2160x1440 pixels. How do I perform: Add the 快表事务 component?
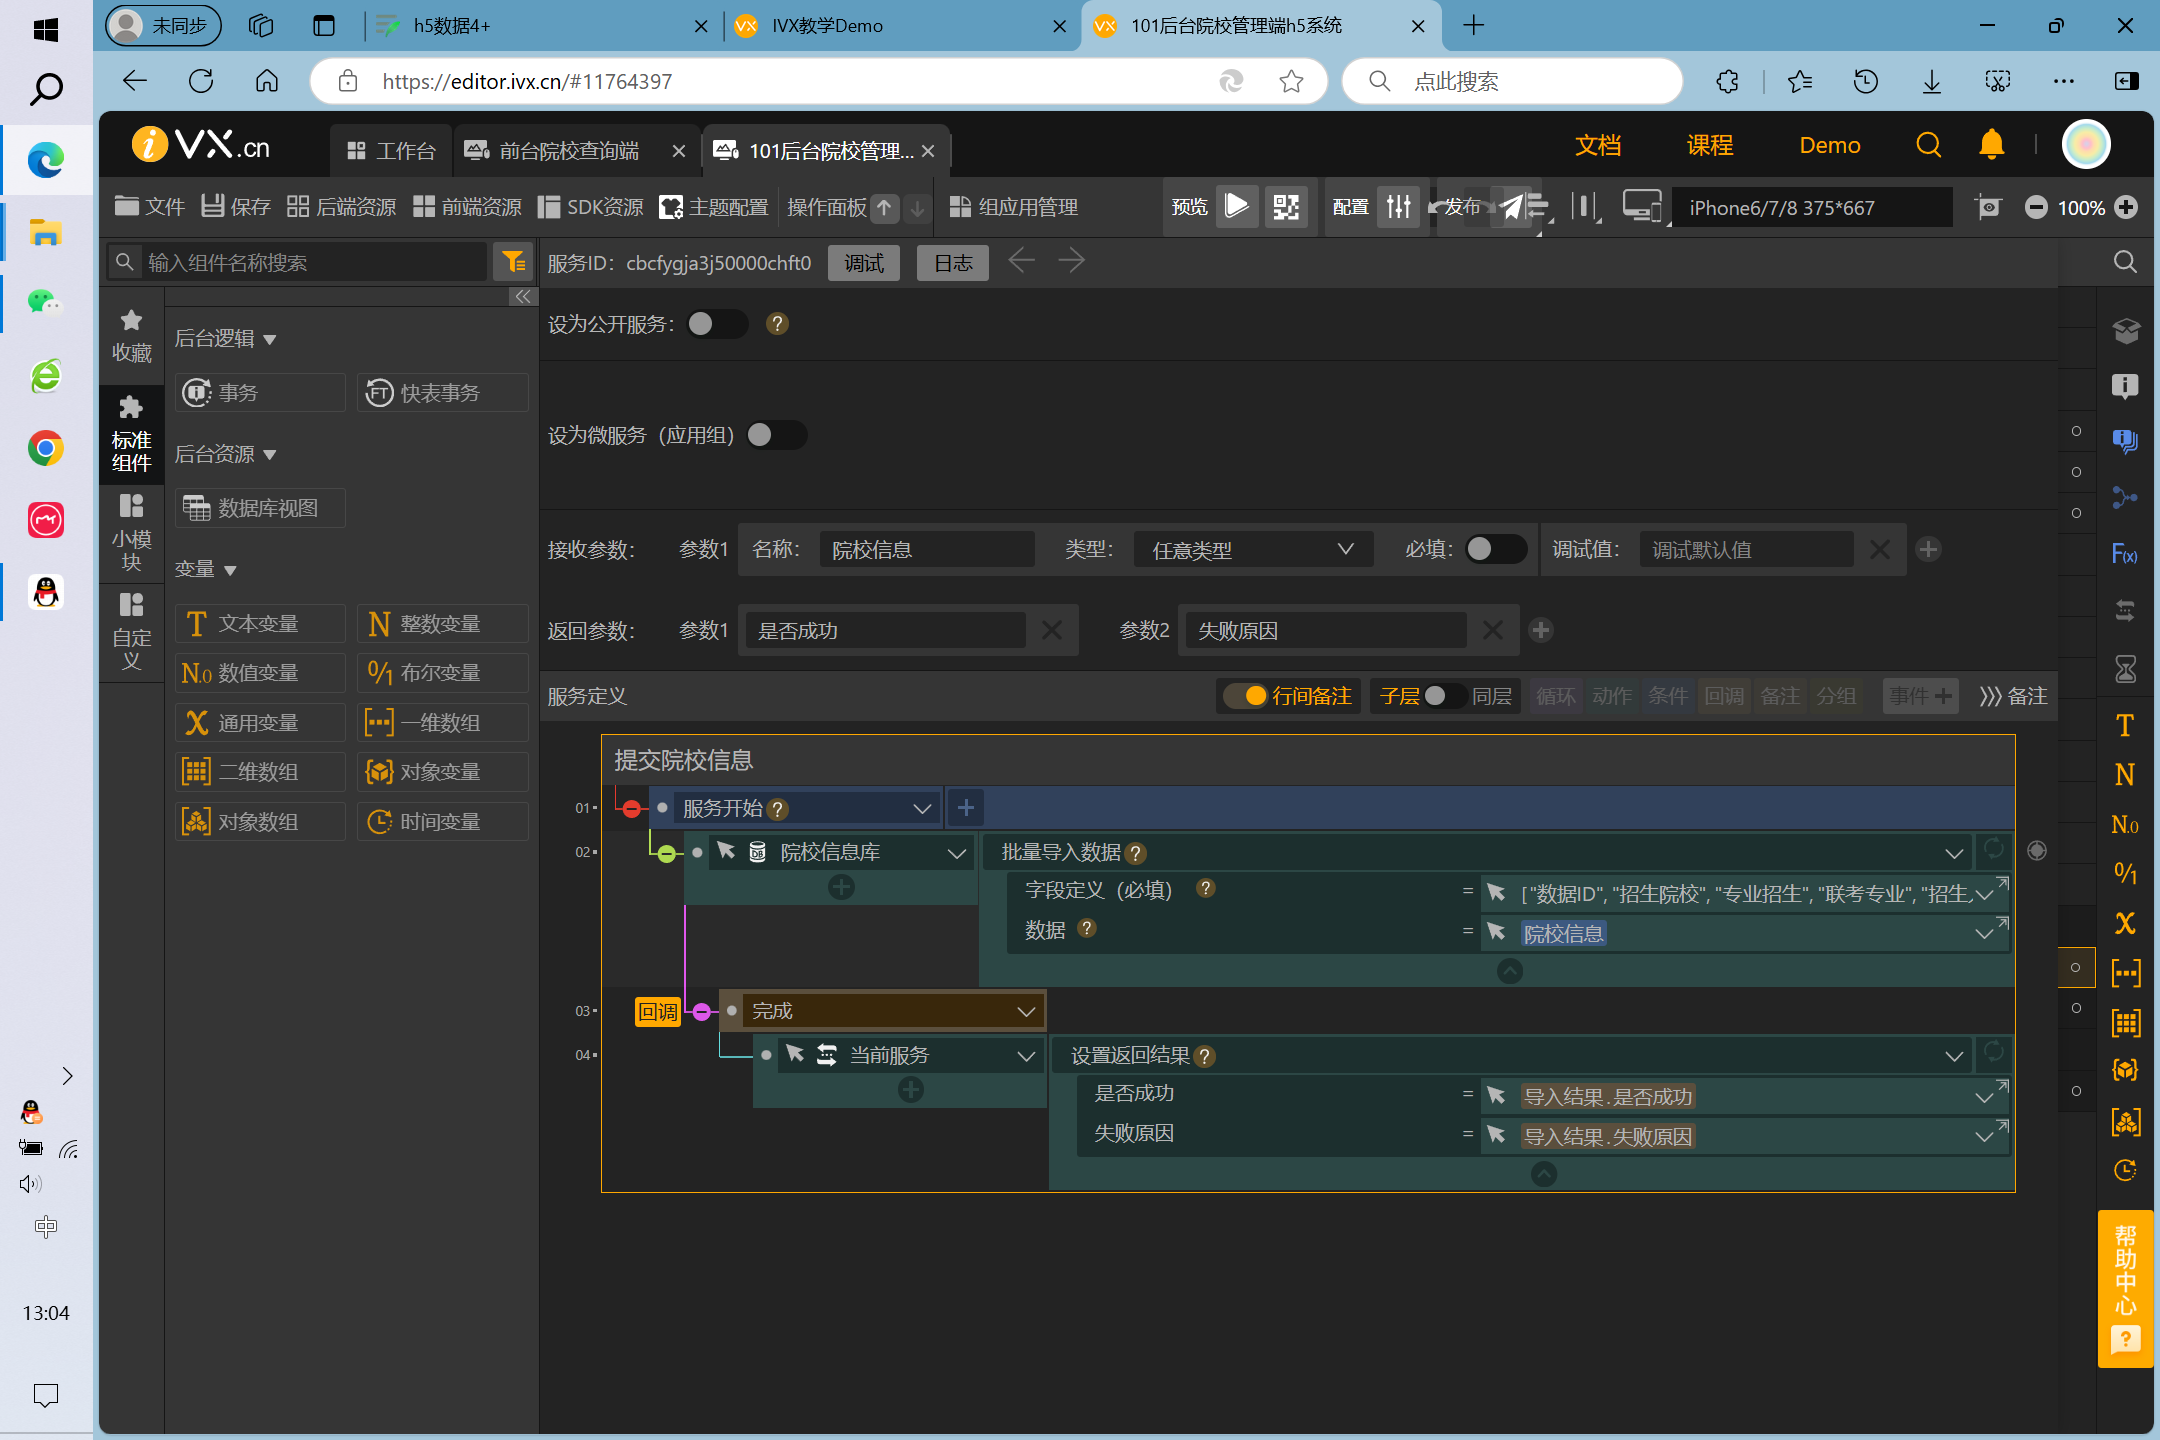point(442,393)
